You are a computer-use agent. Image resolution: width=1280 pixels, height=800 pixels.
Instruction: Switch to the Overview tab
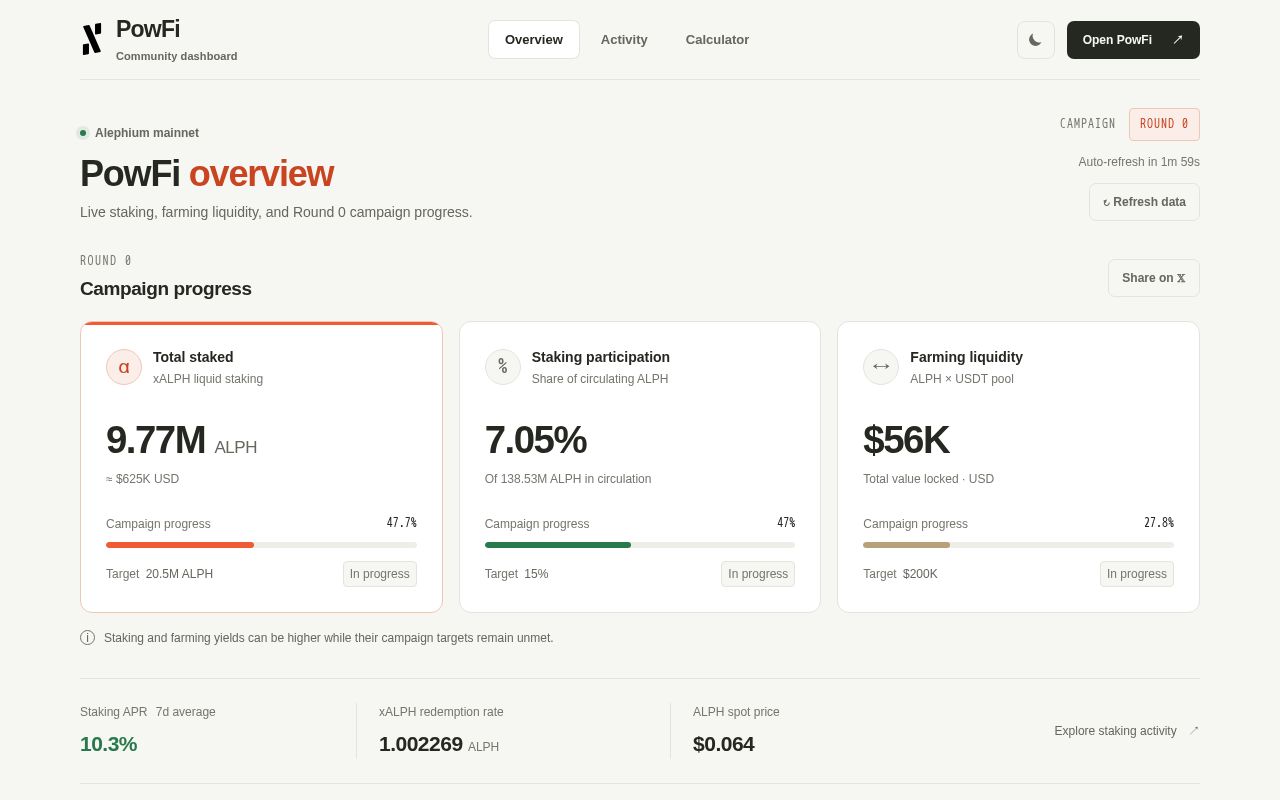point(534,40)
